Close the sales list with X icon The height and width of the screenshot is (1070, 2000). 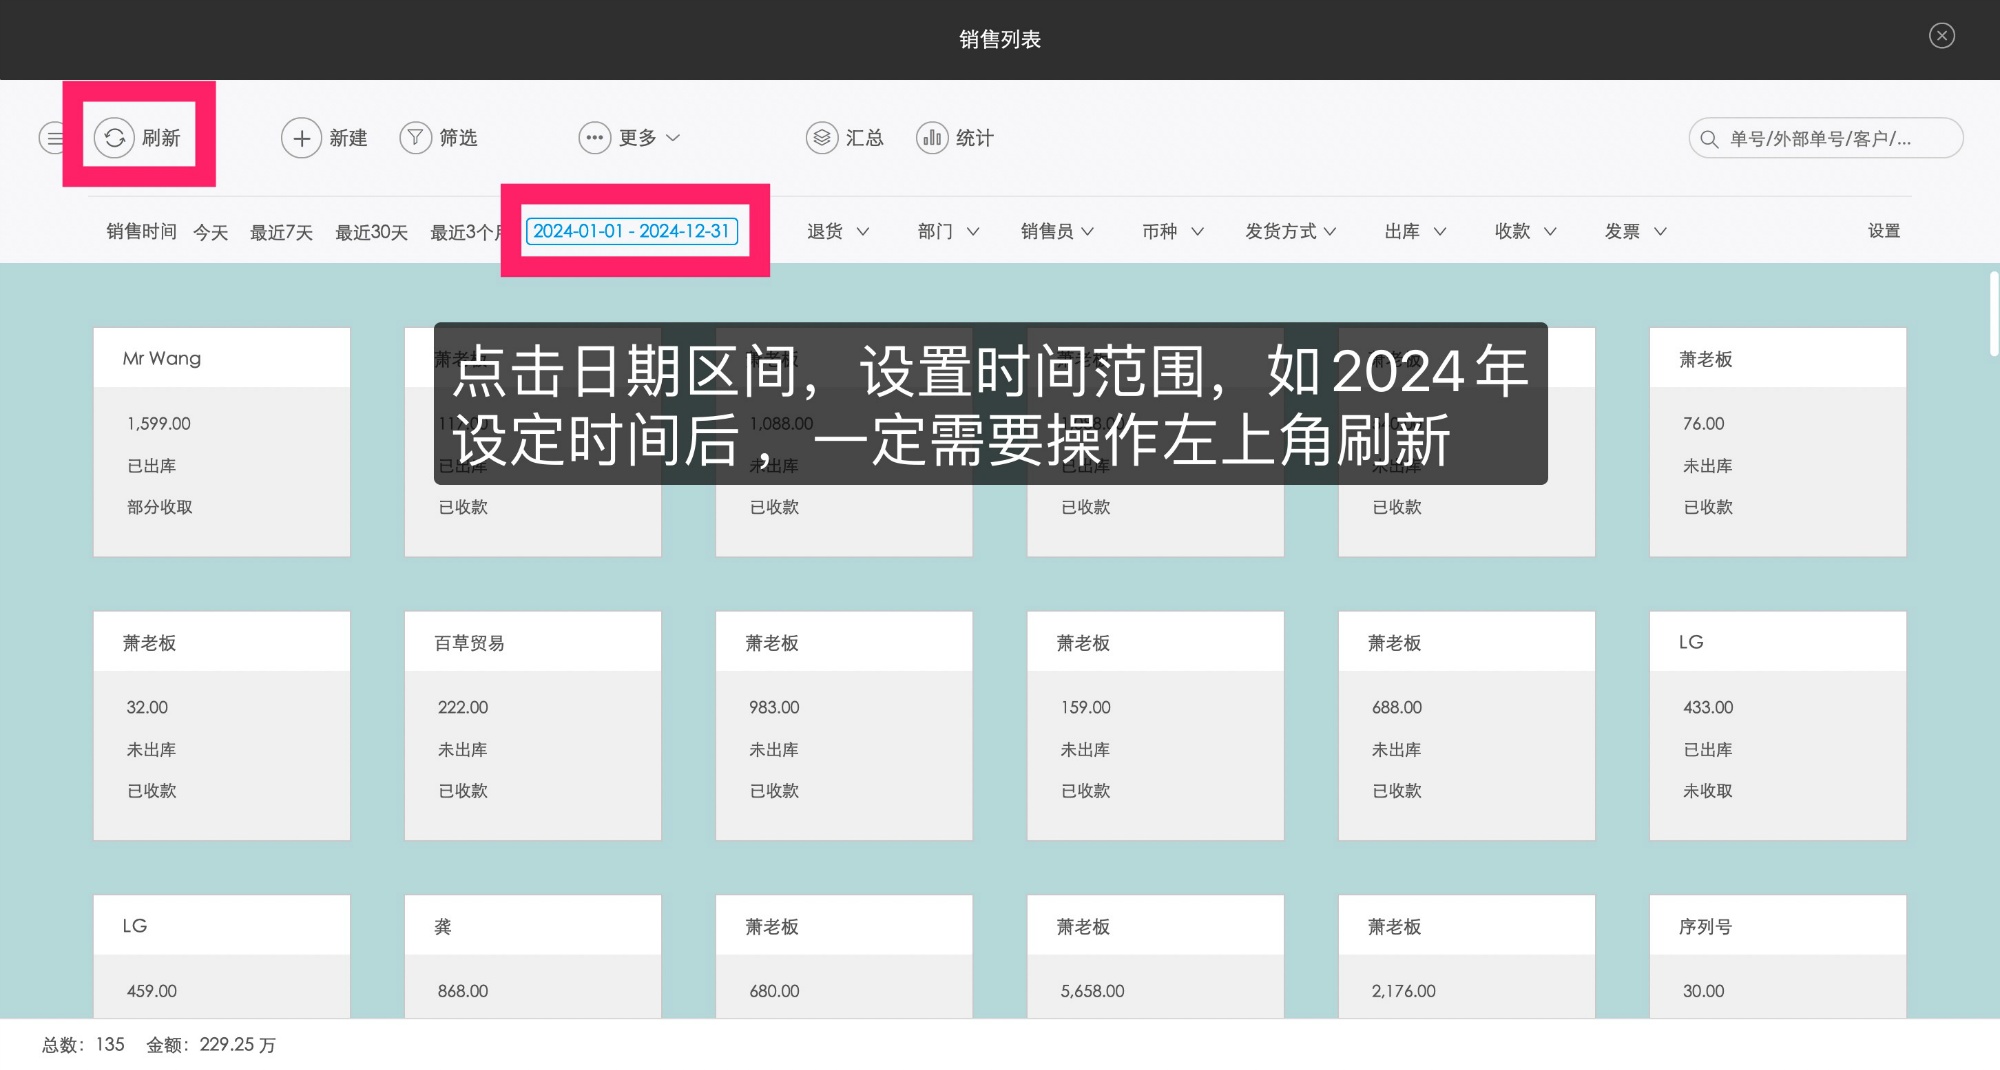click(1941, 36)
